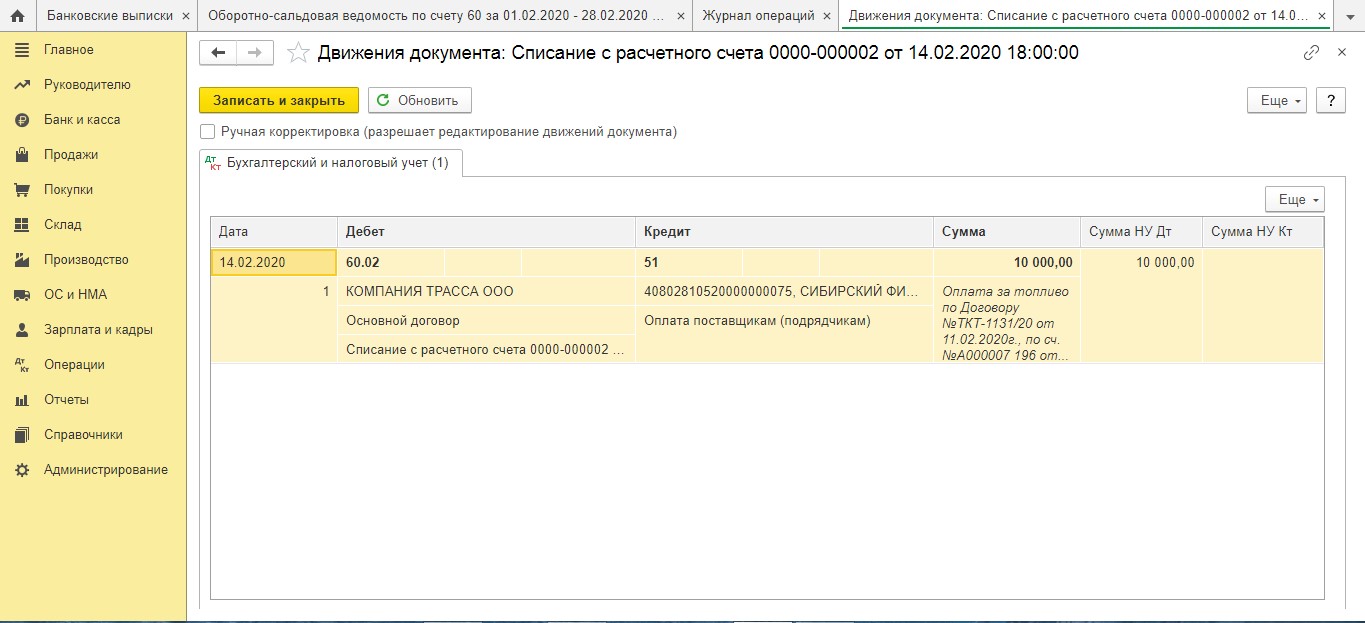The height and width of the screenshot is (623, 1365).
Task: Click the Администрирование gear icon
Action: pos(22,470)
